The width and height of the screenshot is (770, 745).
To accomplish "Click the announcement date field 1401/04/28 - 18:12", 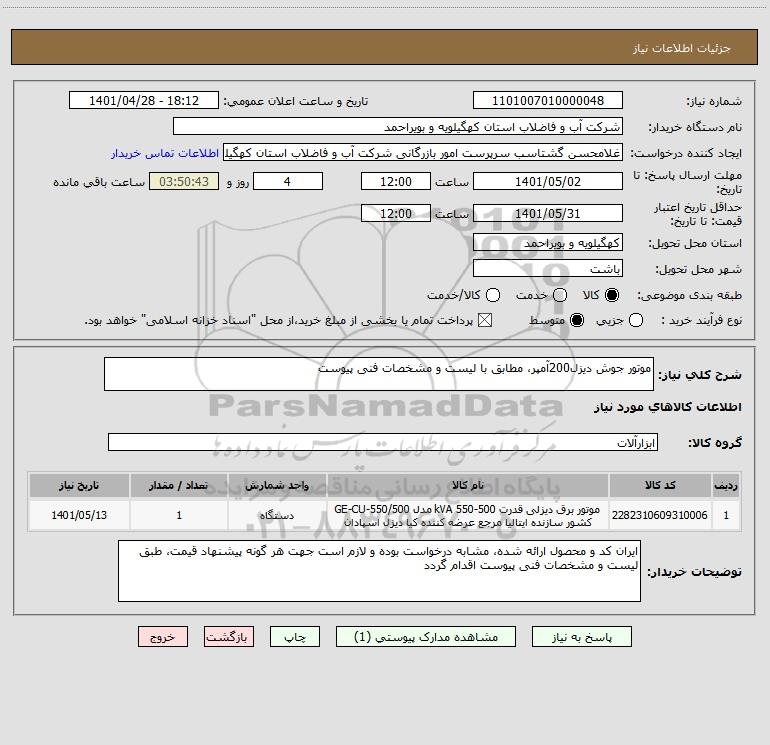I will tap(144, 100).
